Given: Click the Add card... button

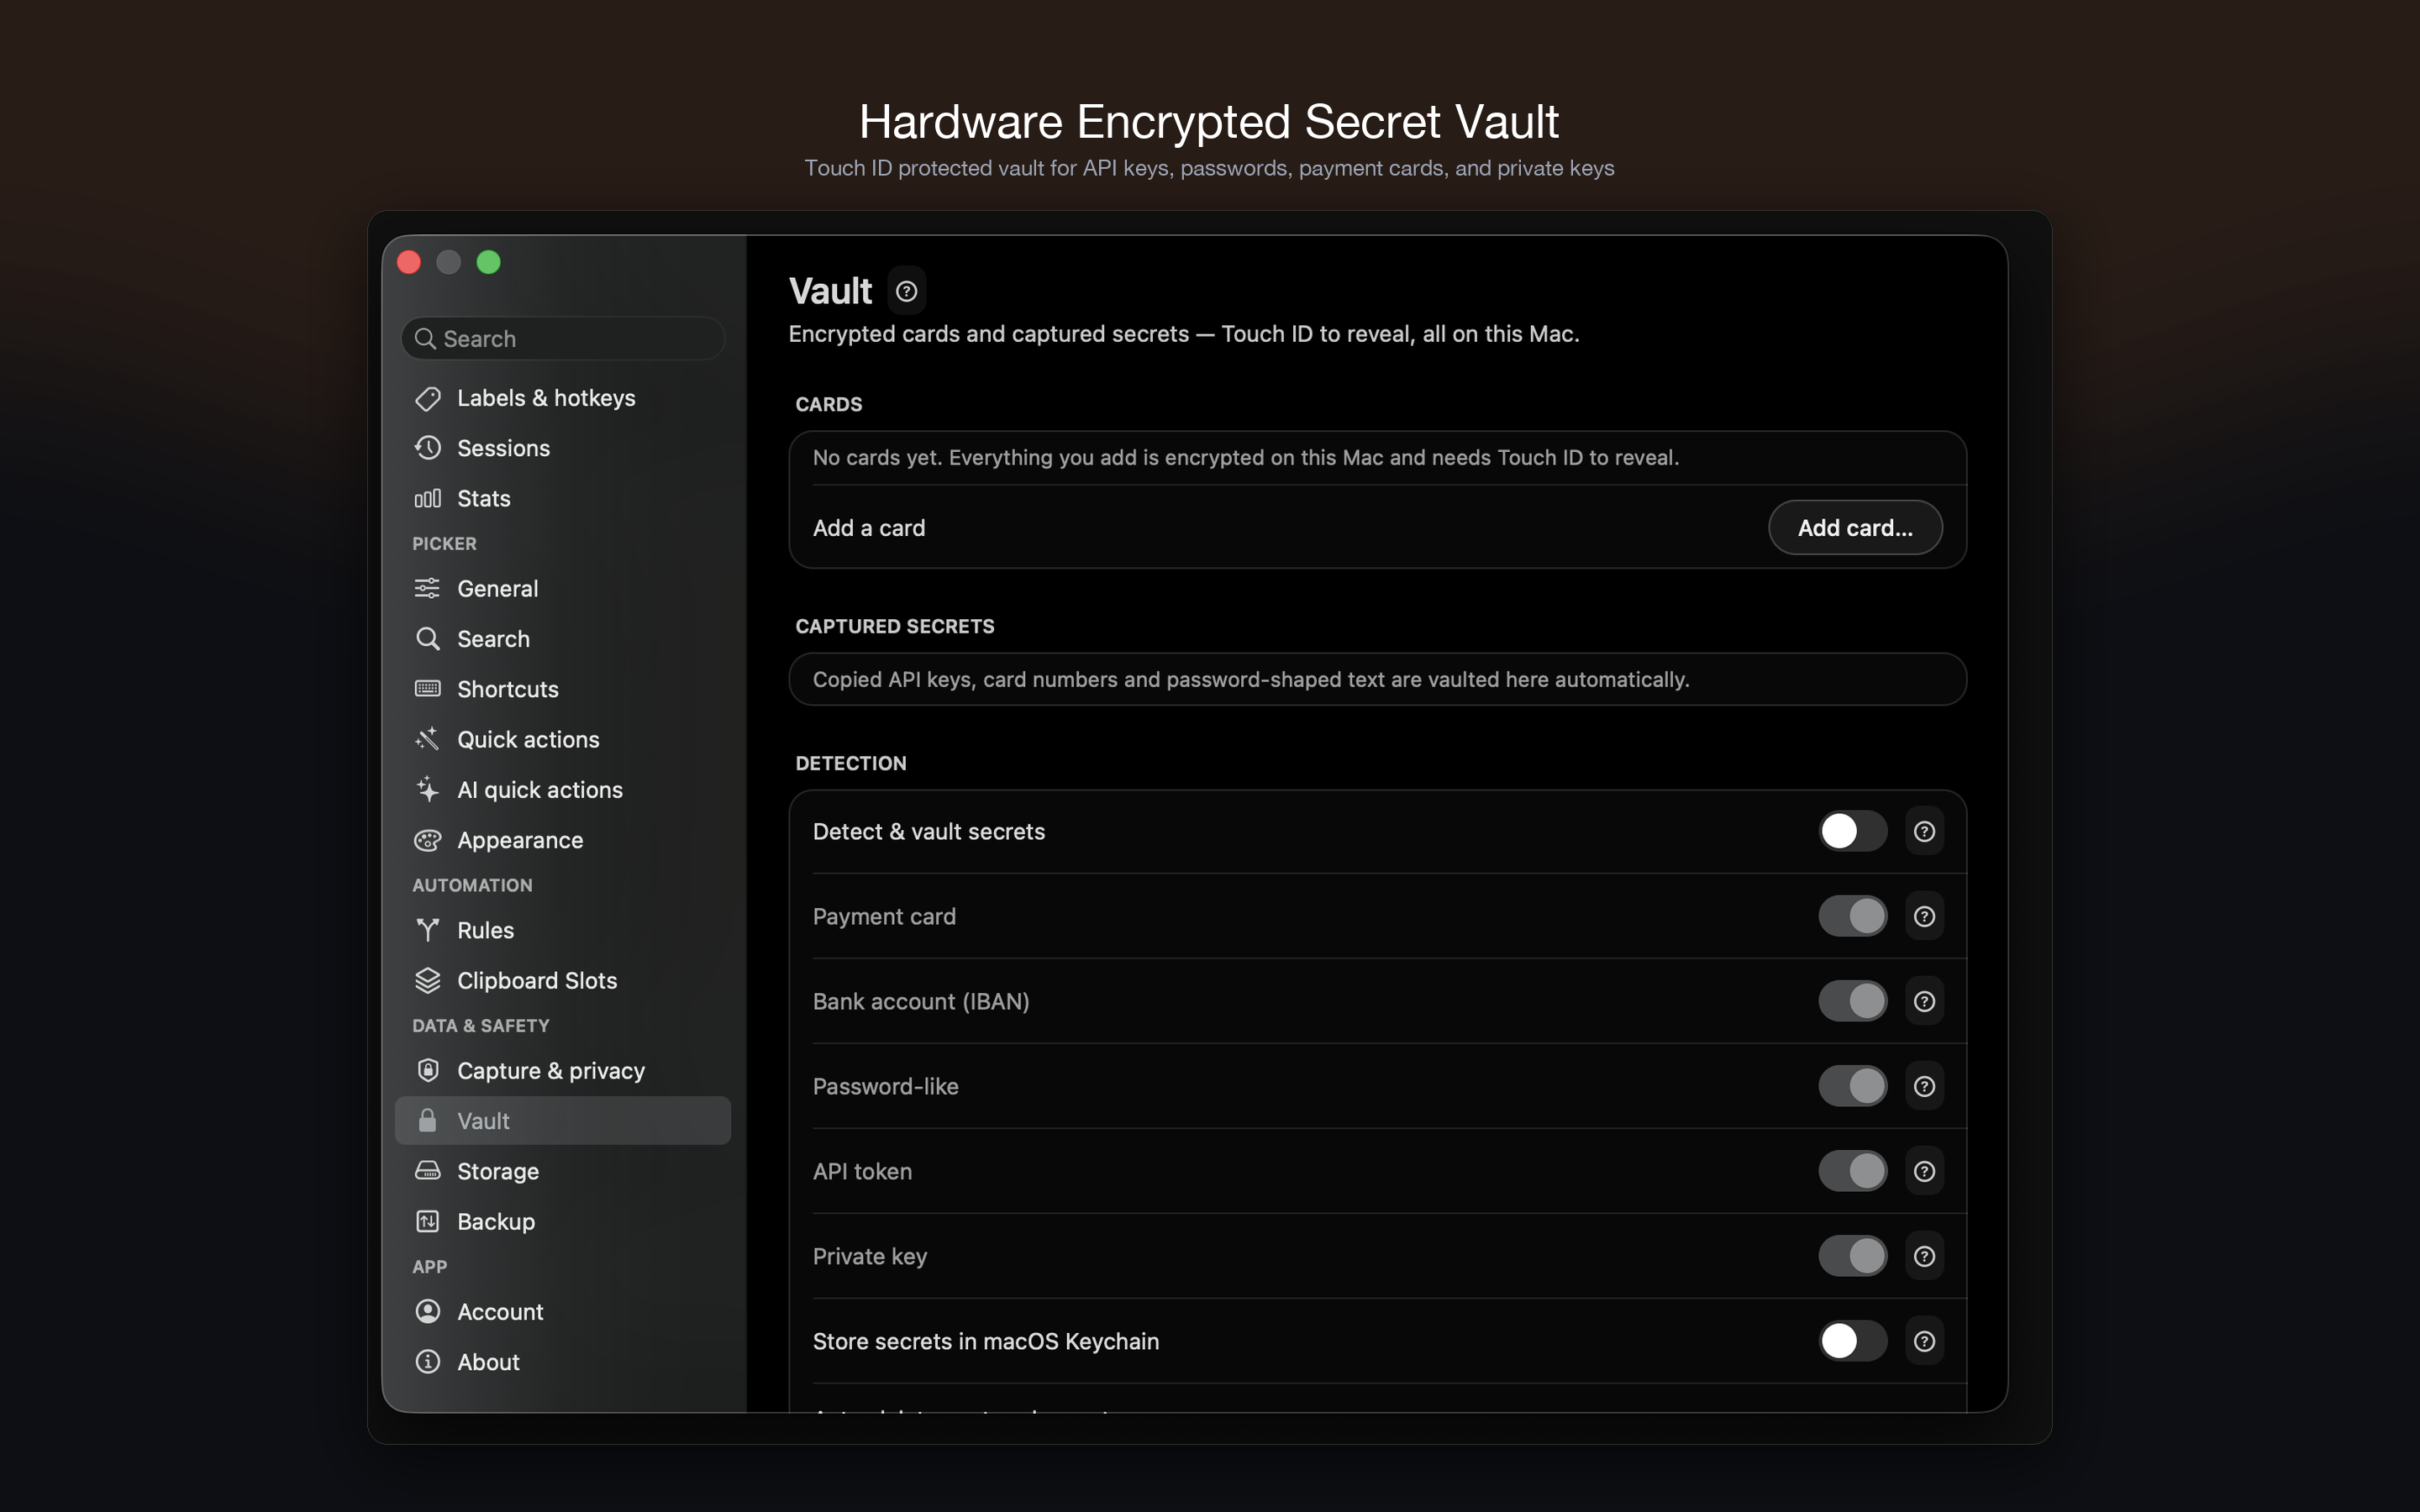Looking at the screenshot, I should pos(1855,527).
